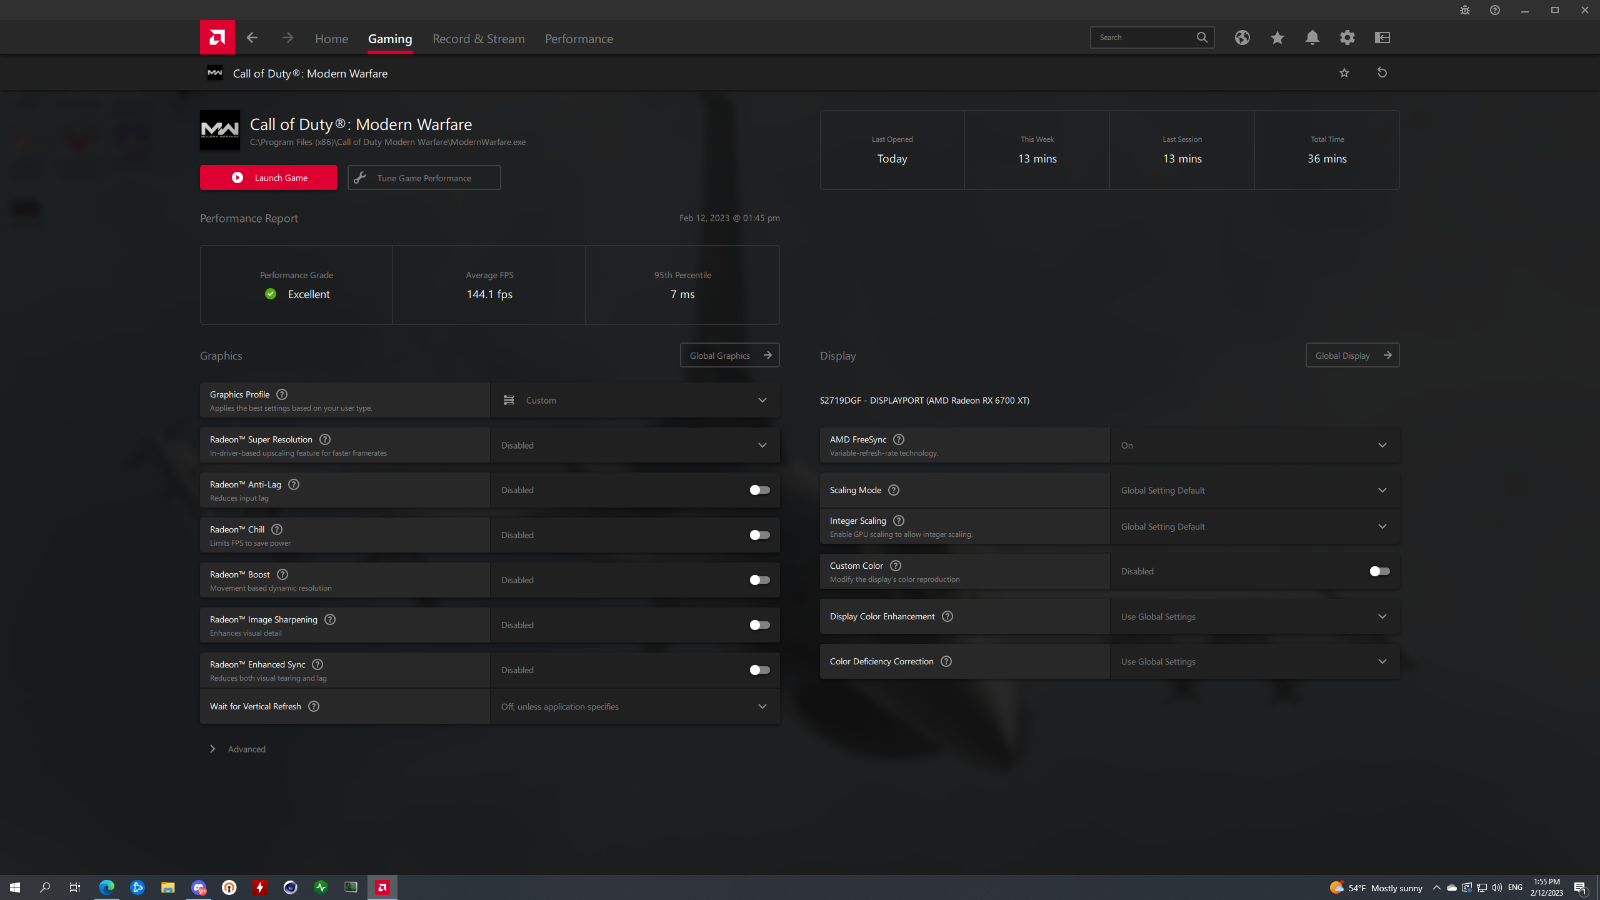Click the Modern Warfare game logo thumbnail
Screen dimensions: 1600x900
click(x=220, y=130)
